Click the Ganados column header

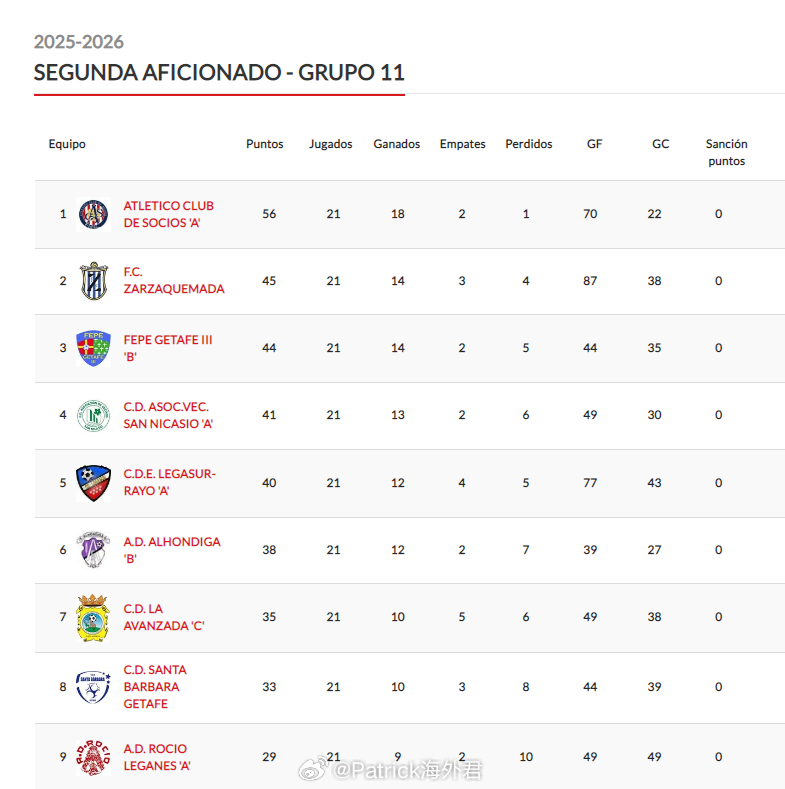point(397,144)
